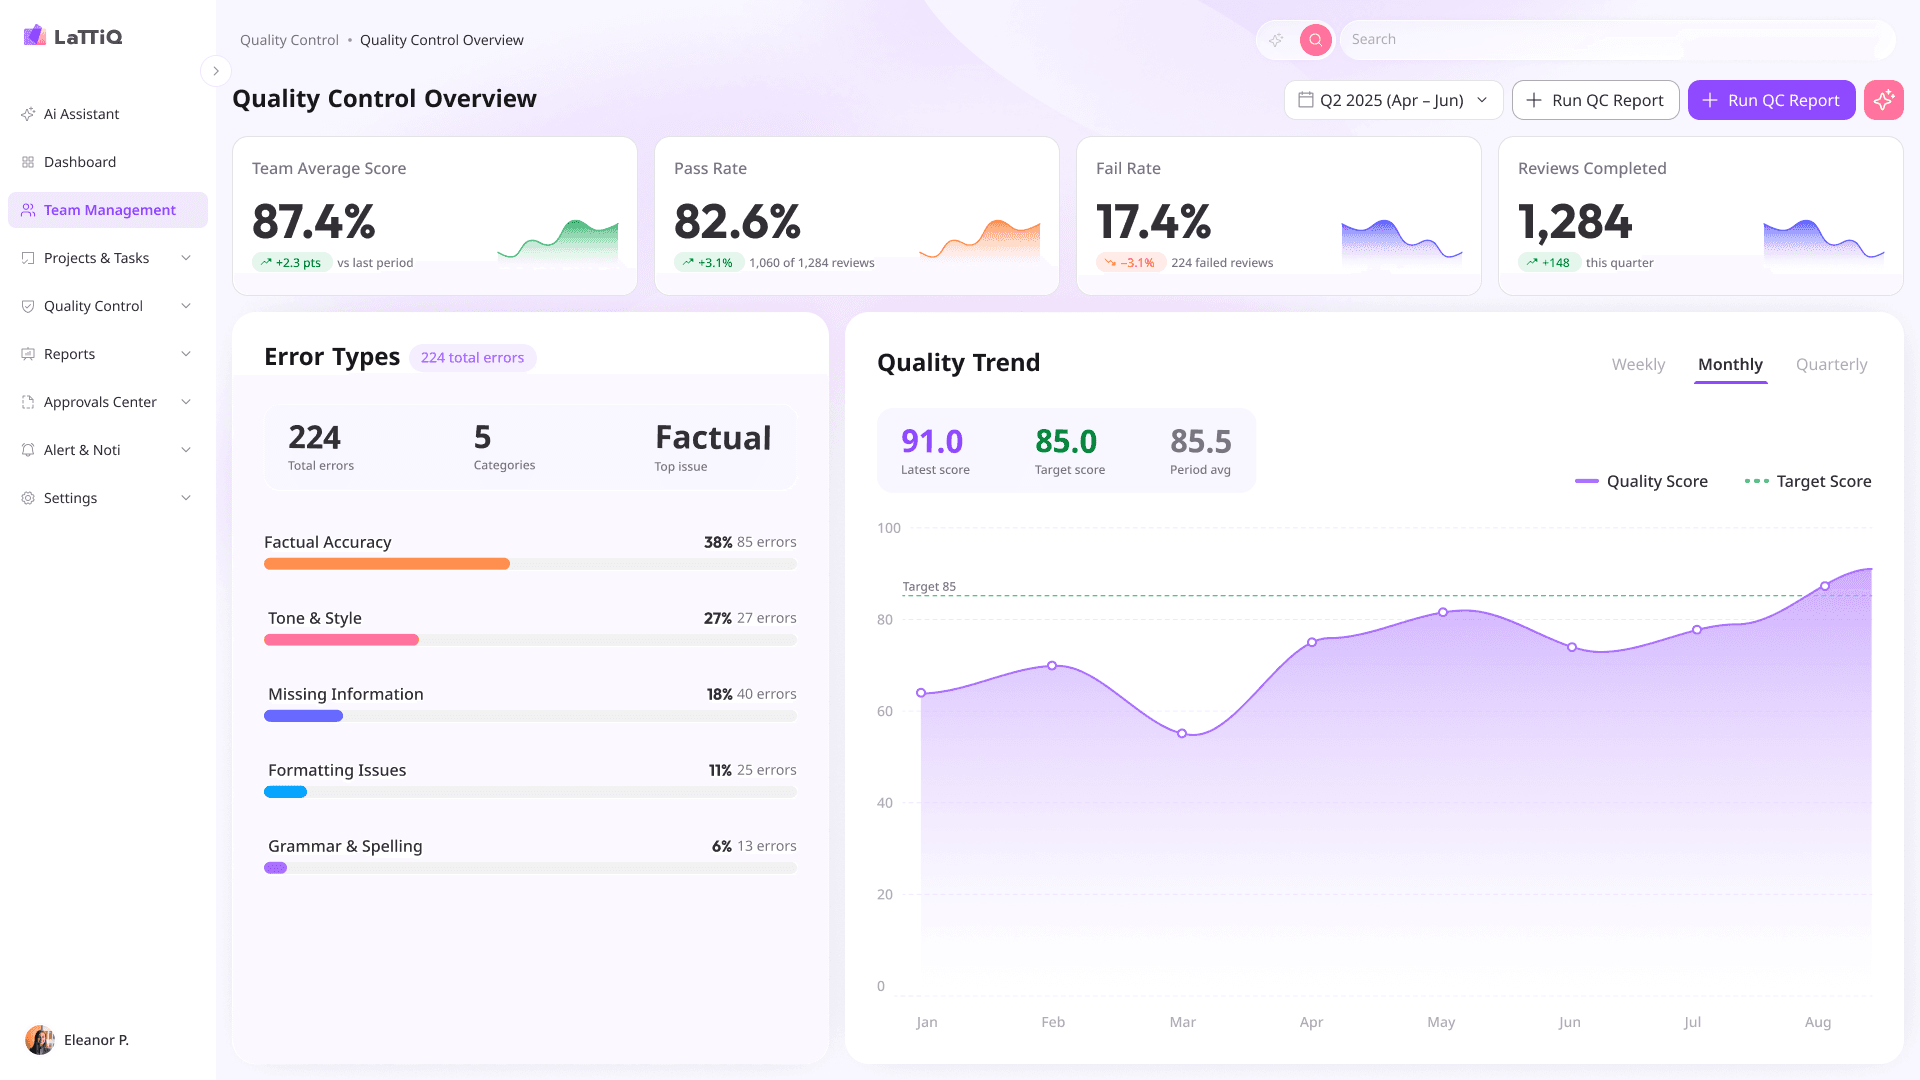Image resolution: width=1920 pixels, height=1080 pixels.
Task: Click the Quality Control breadcrumb link
Action: click(x=289, y=40)
